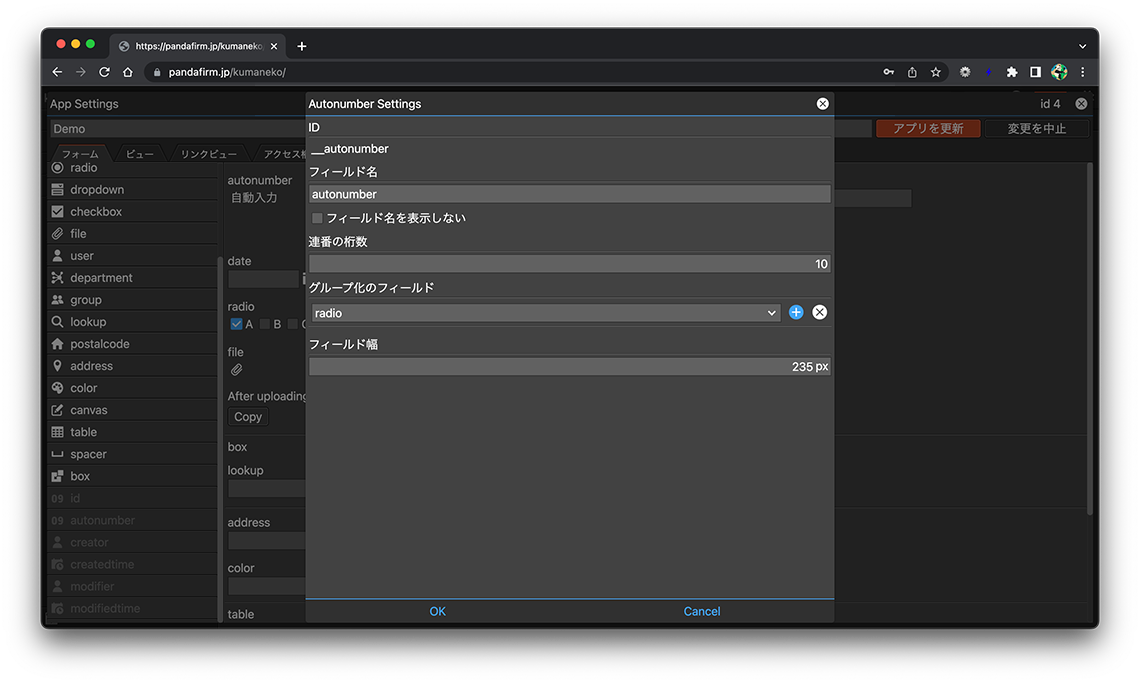Select the lookup field in sidebar
Image resolution: width=1140 pixels, height=683 pixels.
88,322
